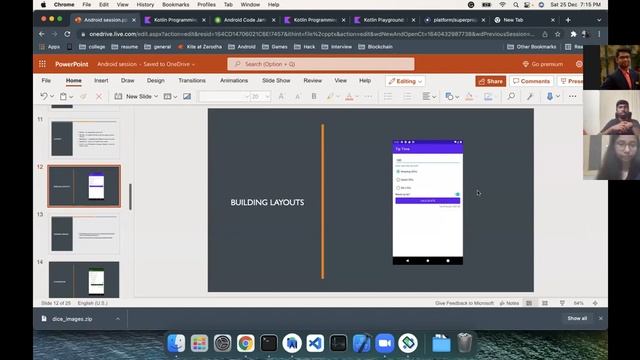Click the red Delete X icon
Image resolution: width=640 pixels, height=360 pixels.
(99, 96)
